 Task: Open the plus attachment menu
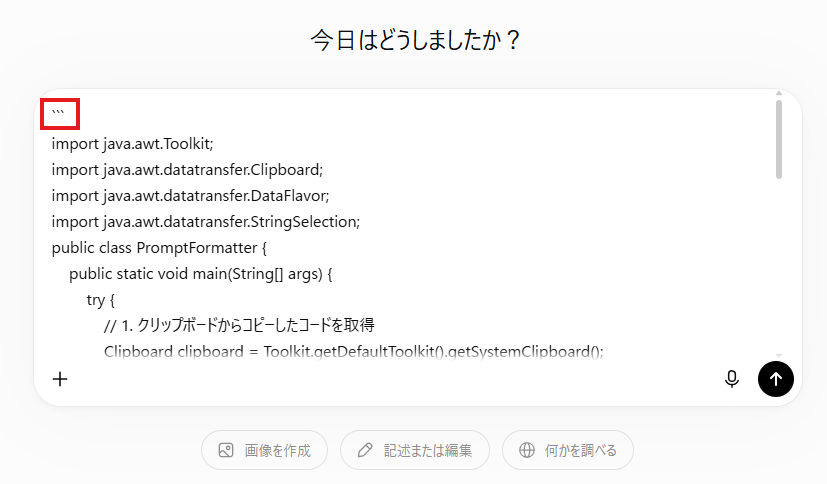point(60,379)
